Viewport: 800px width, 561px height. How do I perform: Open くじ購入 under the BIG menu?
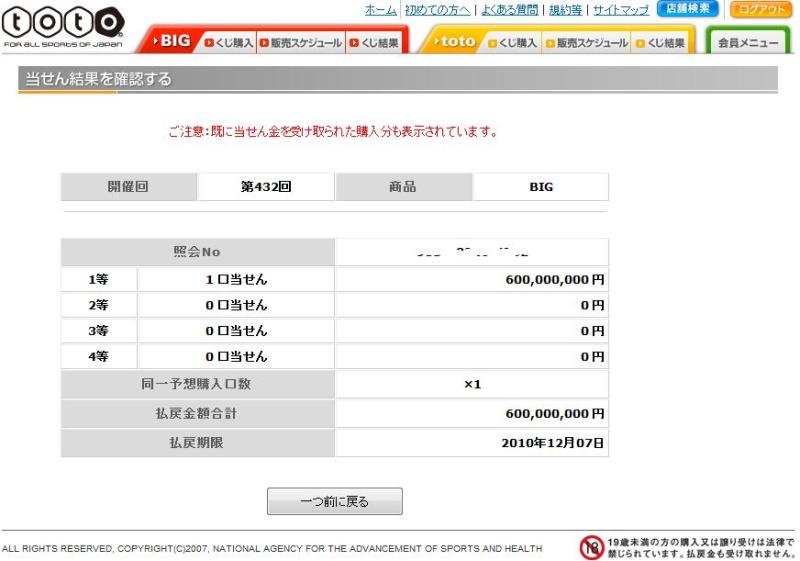tap(228, 43)
